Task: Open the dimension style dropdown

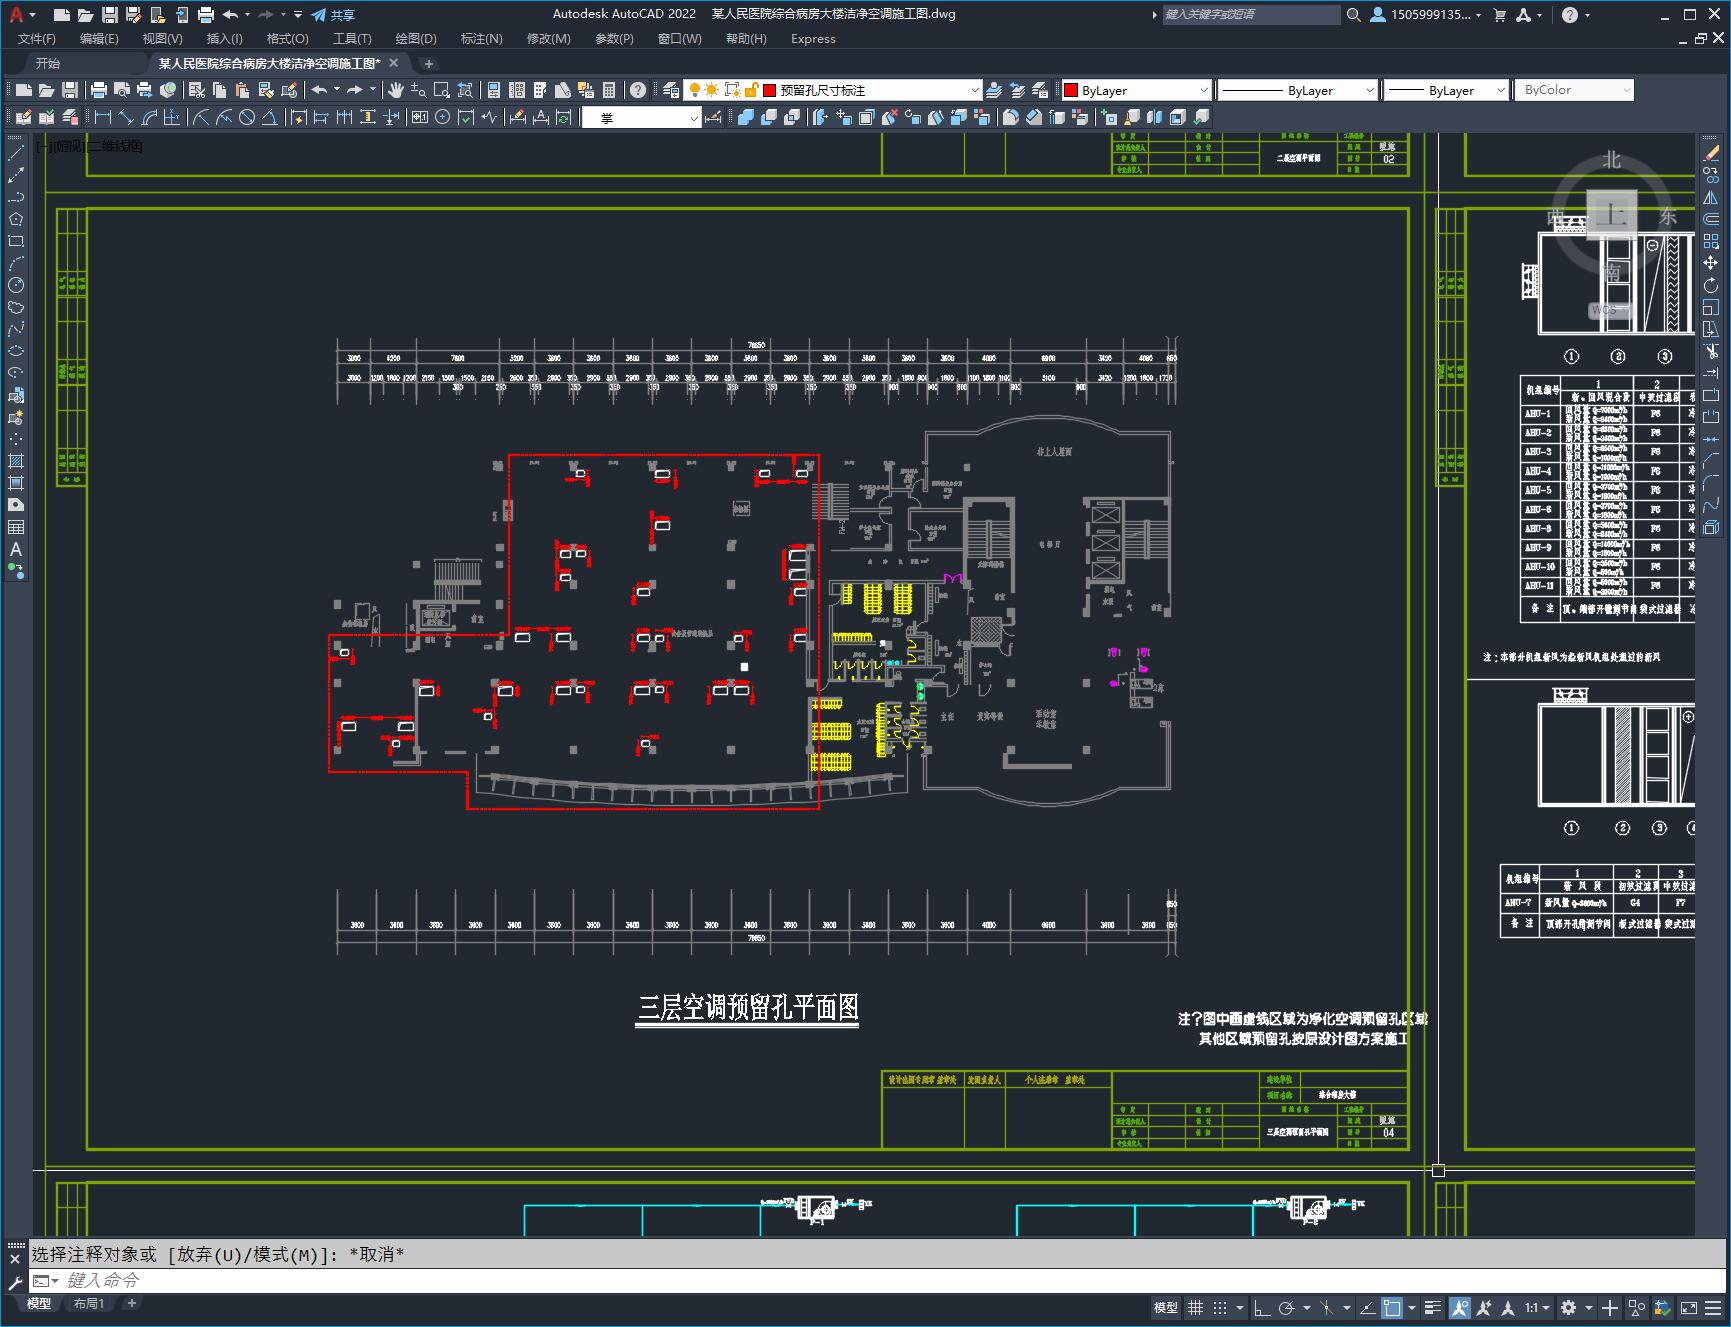Action: 642,118
